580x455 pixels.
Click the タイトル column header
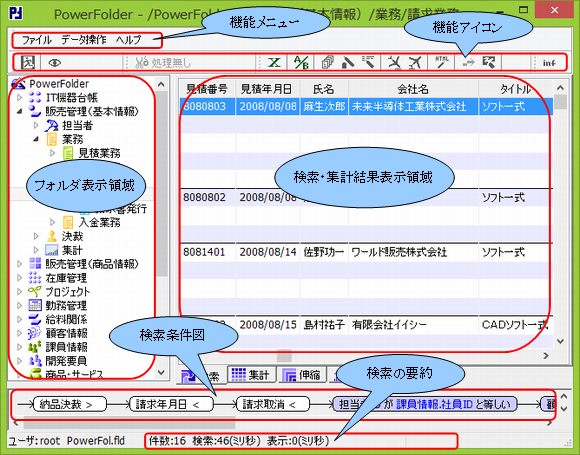(516, 89)
